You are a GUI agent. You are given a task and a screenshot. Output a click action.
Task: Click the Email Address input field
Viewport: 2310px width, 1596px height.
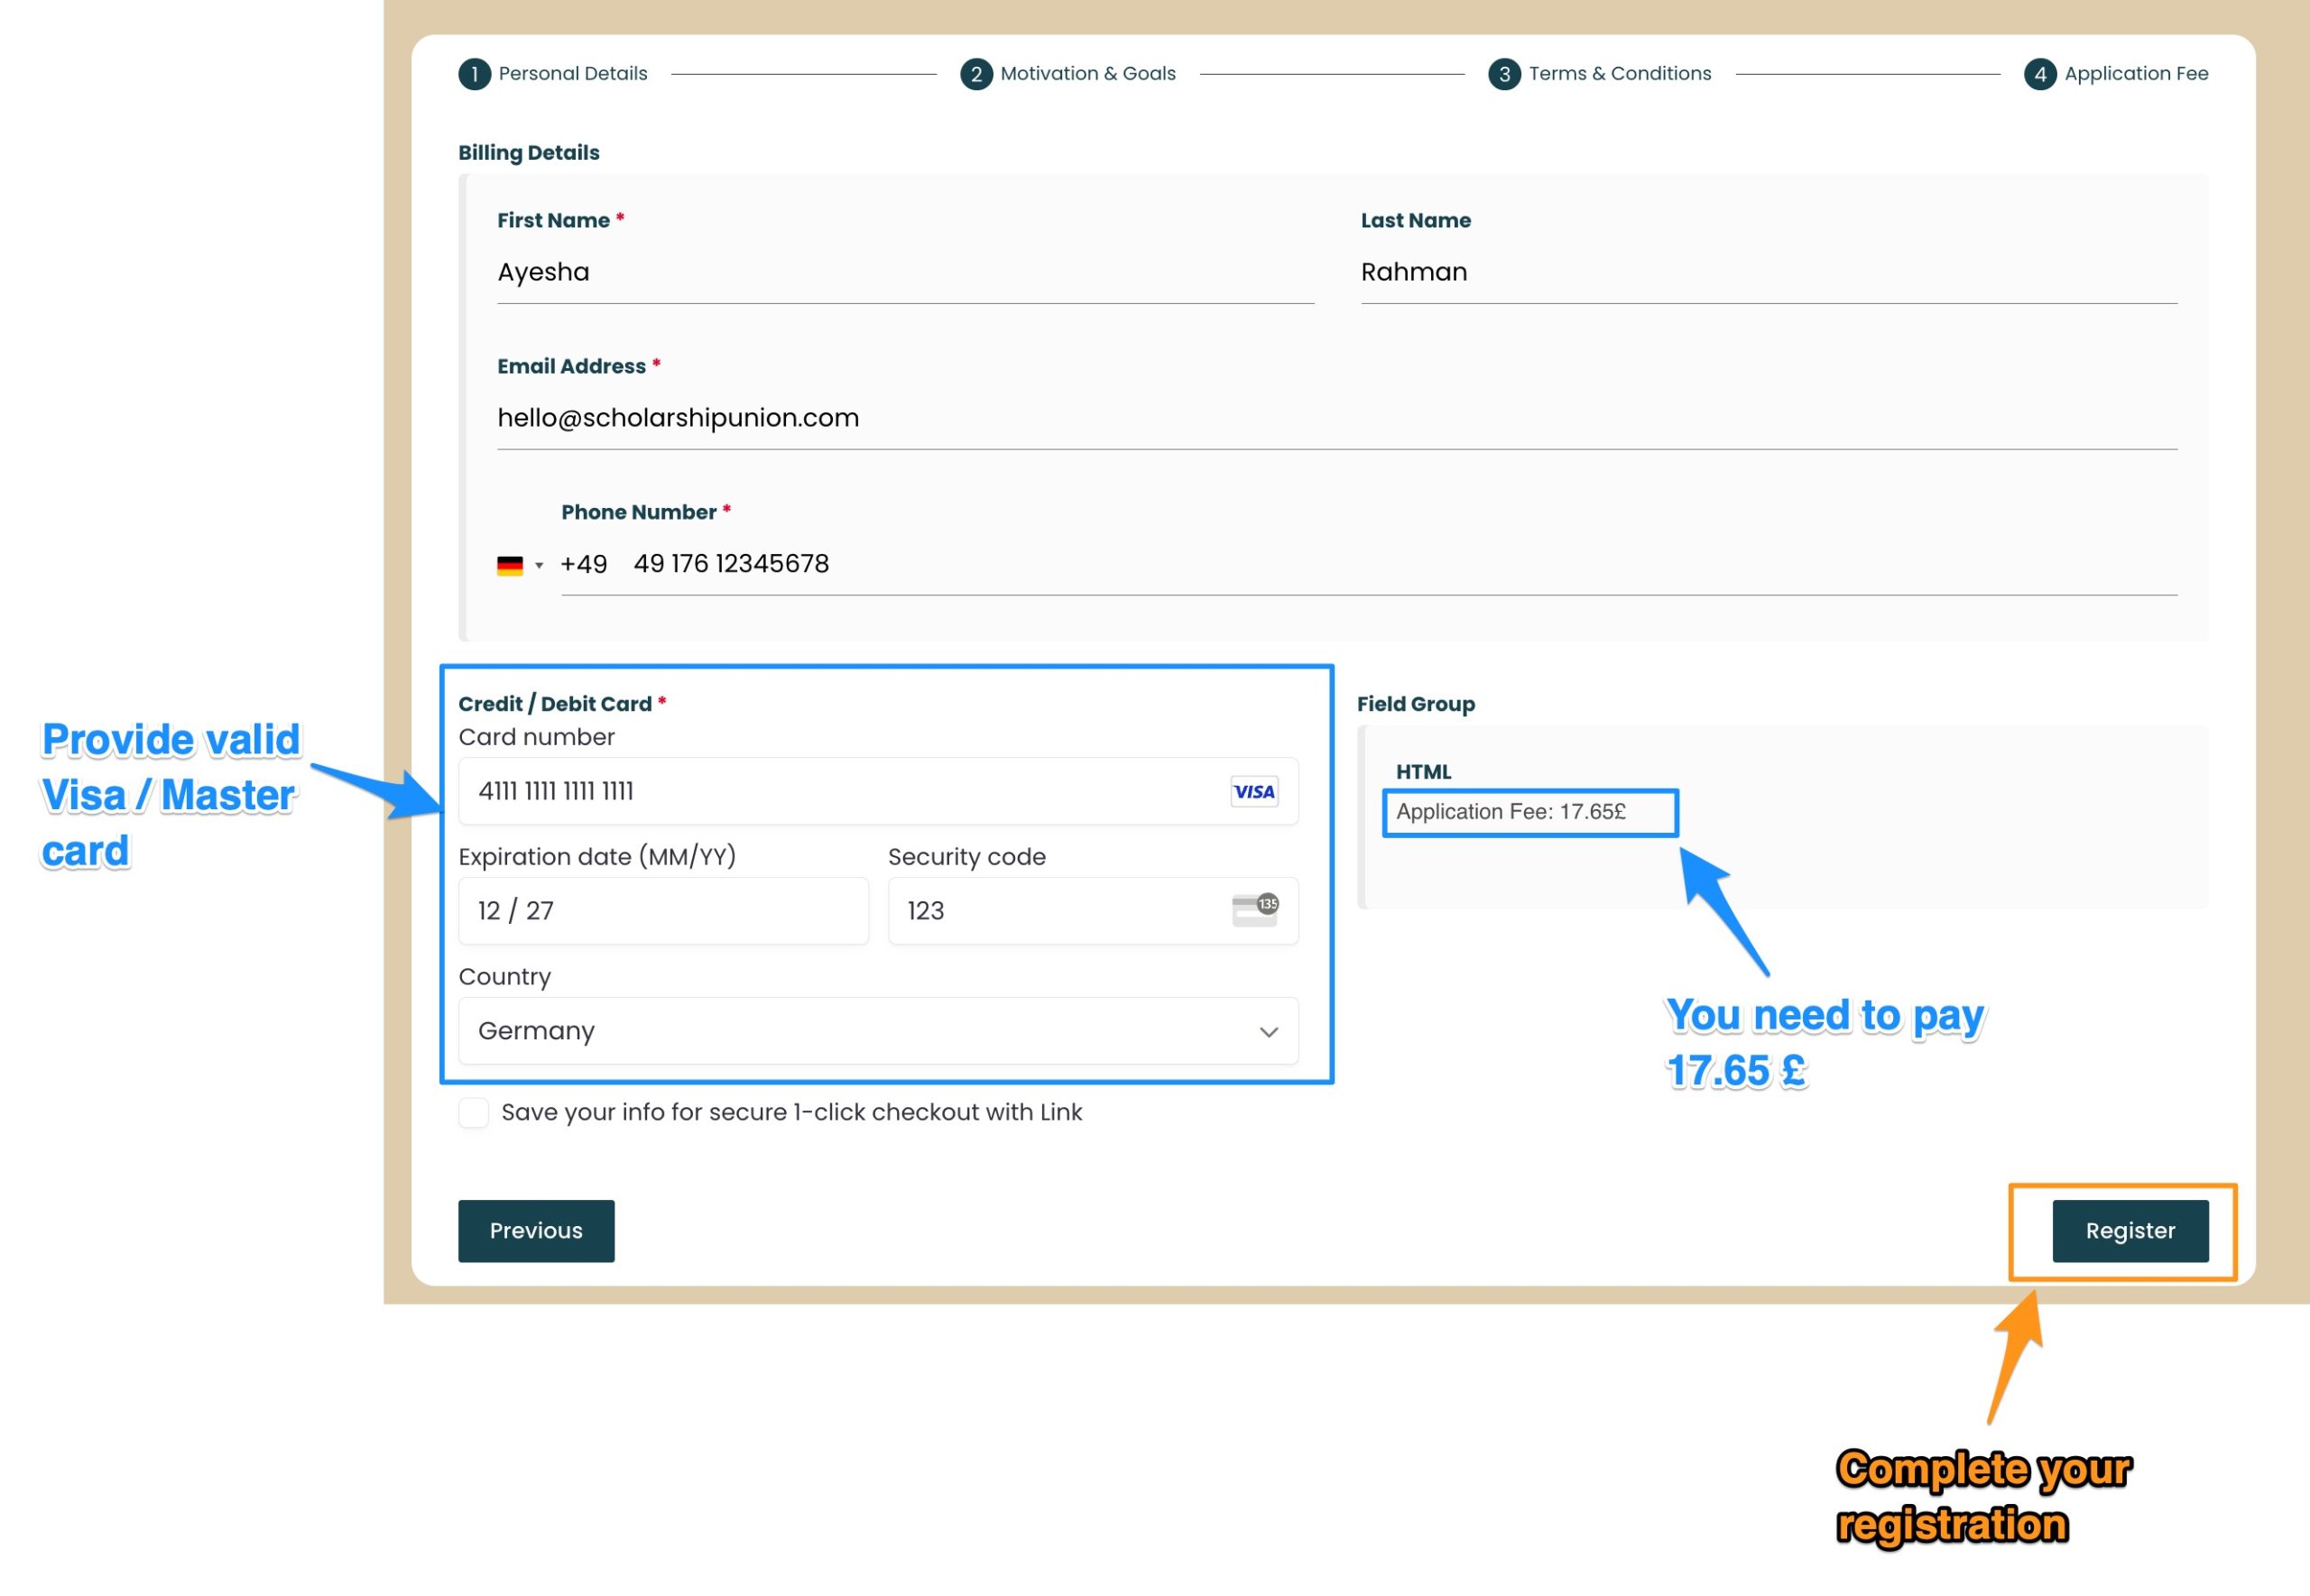coord(1337,419)
